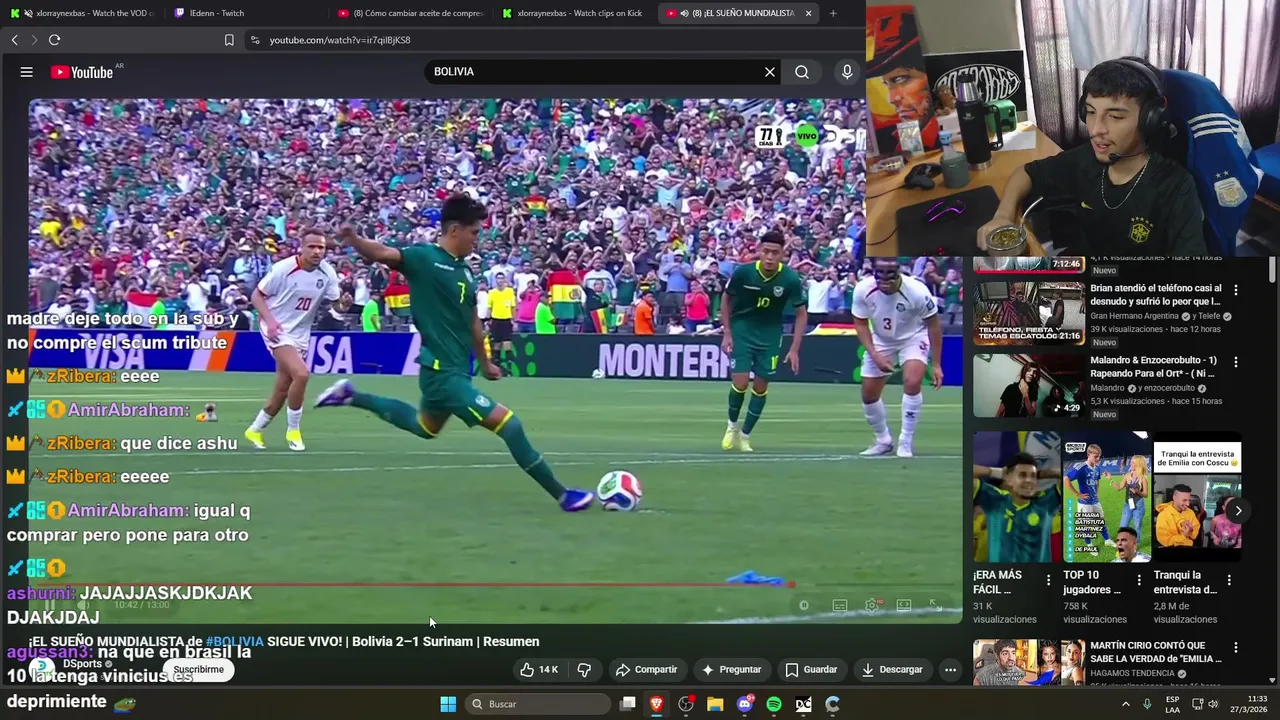Image resolution: width=1280 pixels, height=720 pixels.
Task: Open the 7:12:46 video thumbnail
Action: 1029,265
